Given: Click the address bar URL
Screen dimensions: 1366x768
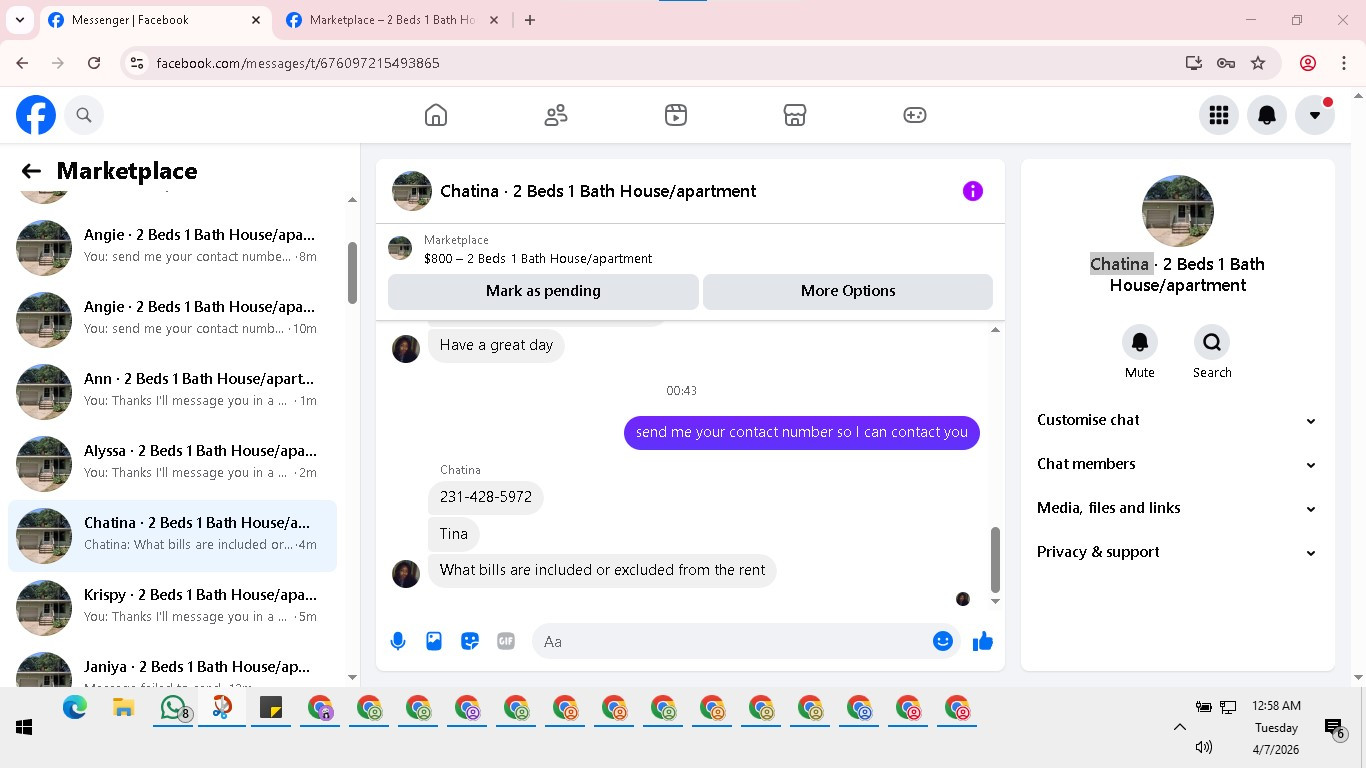Looking at the screenshot, I should [298, 63].
